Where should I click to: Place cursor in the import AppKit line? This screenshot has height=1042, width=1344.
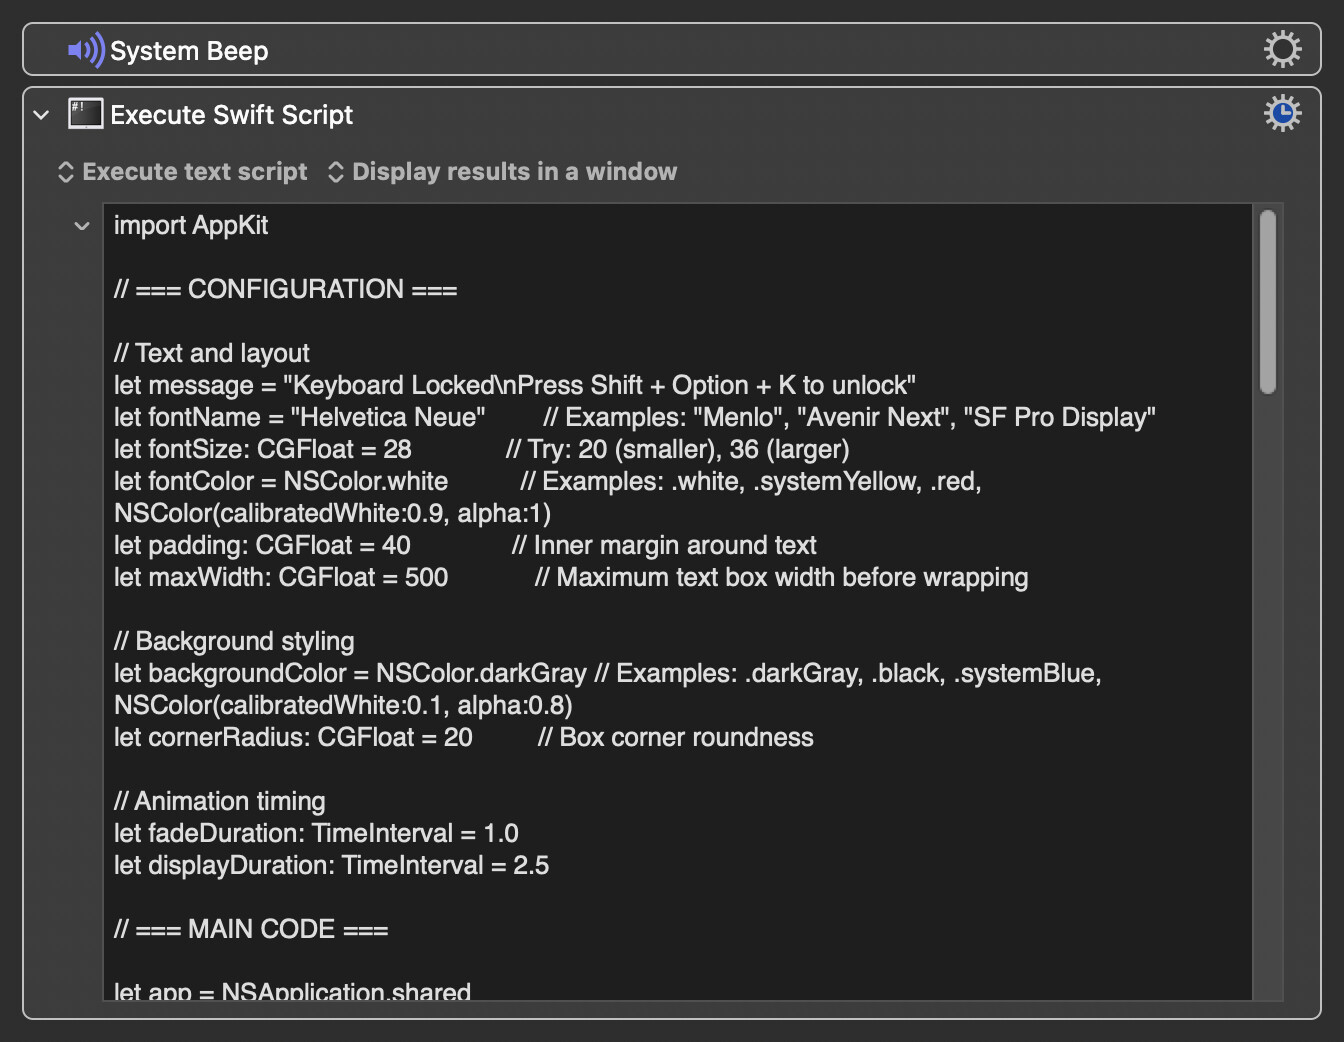[x=191, y=226]
